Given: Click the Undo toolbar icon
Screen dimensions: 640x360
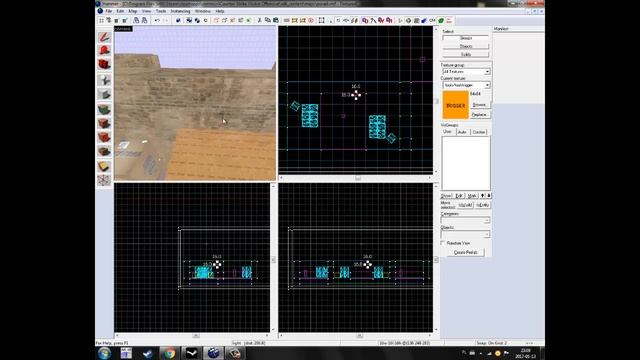Looking at the screenshot, I should [x=157, y=20].
